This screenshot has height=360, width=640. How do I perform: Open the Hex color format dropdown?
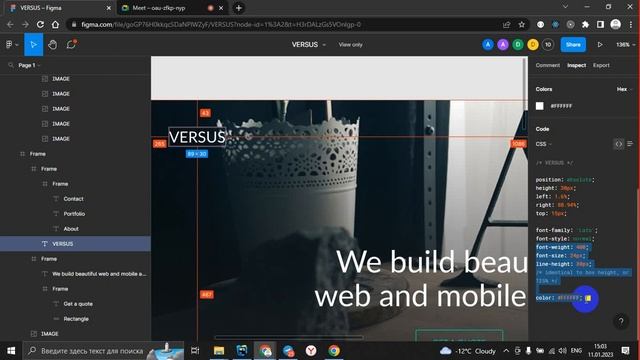[624, 89]
